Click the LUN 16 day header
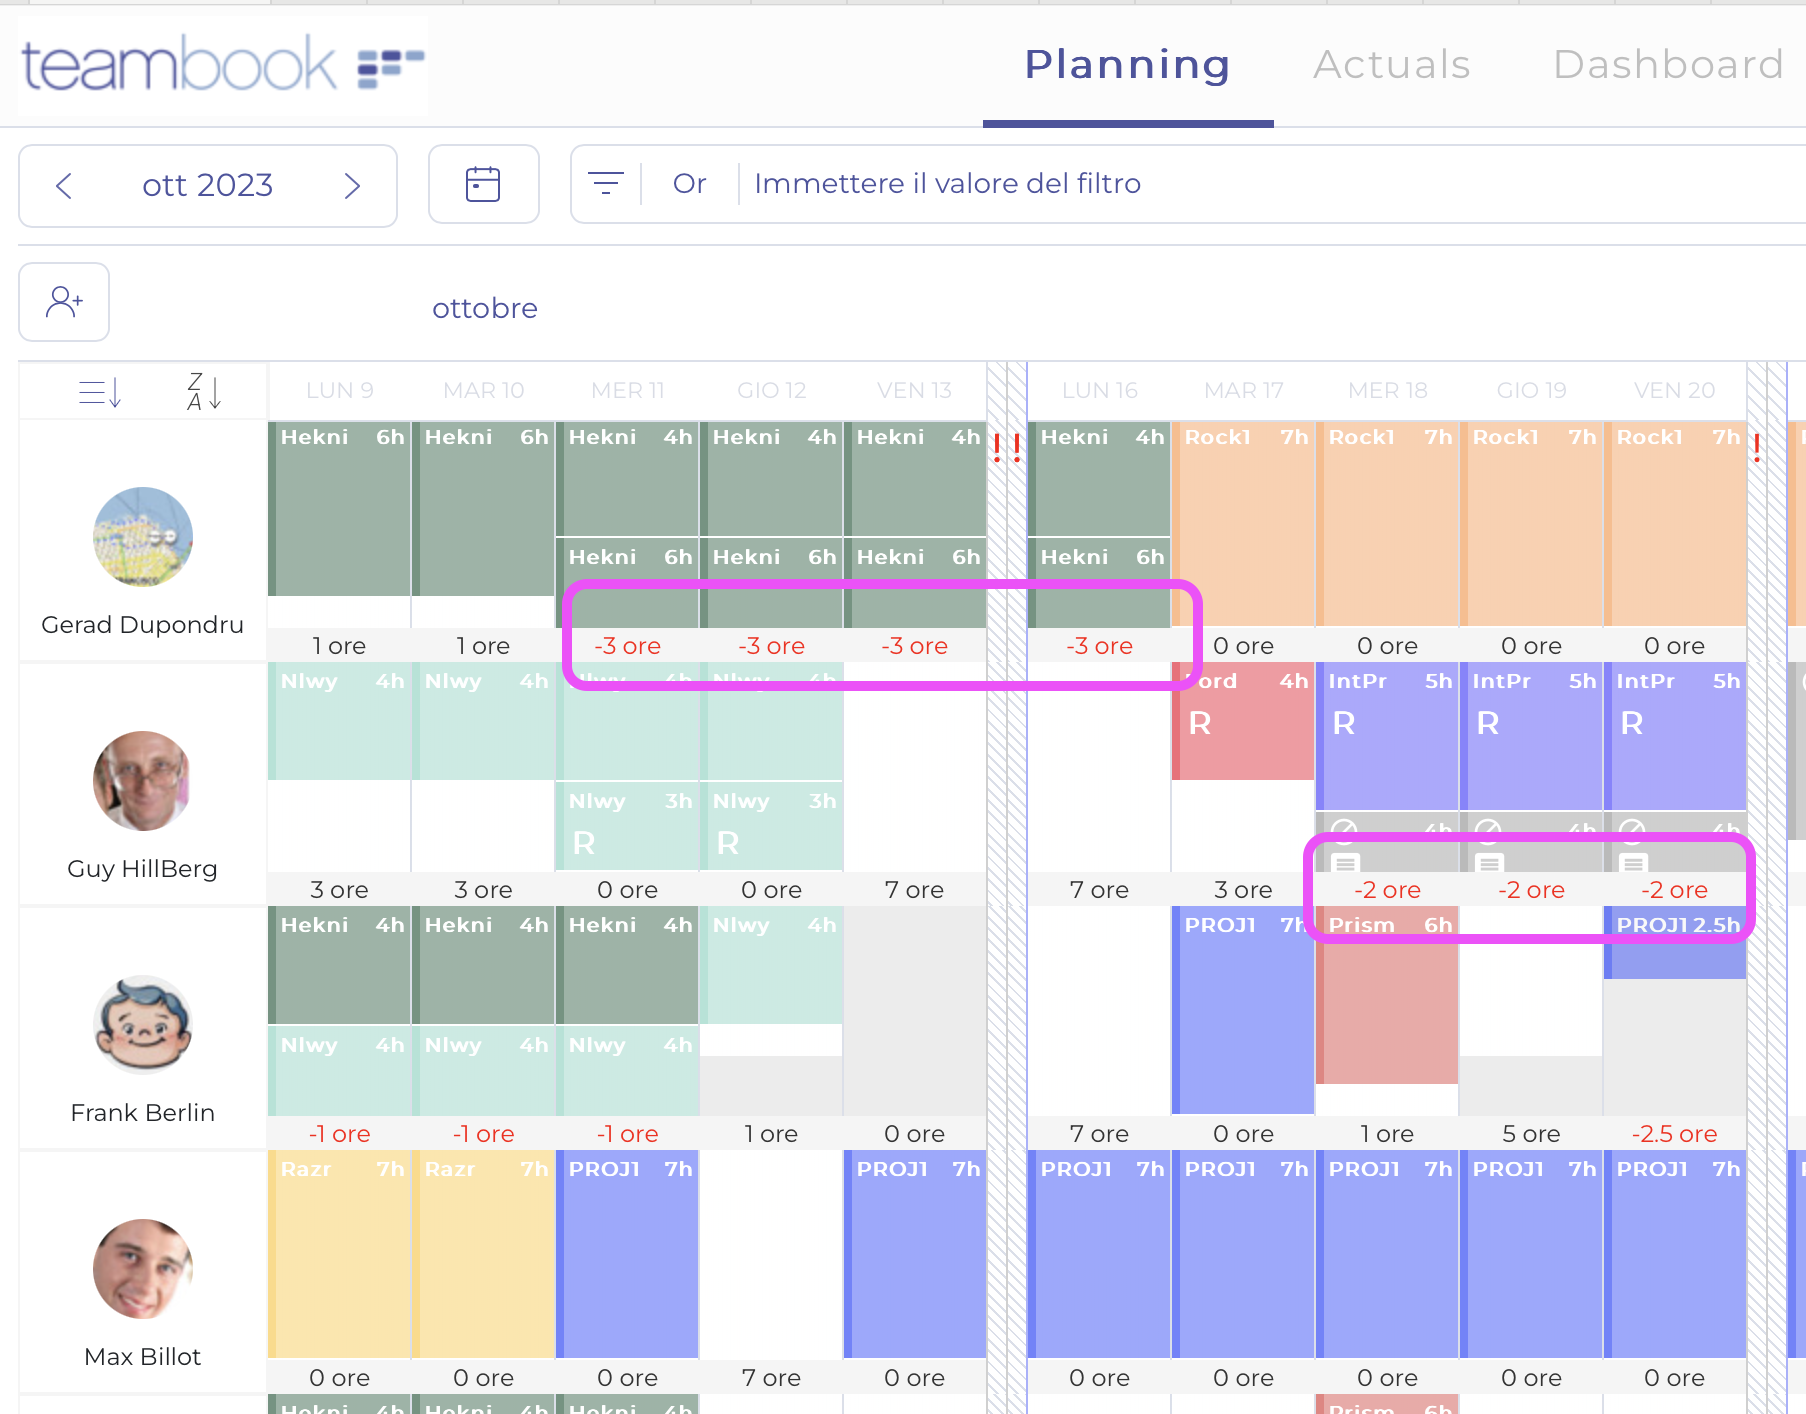 [x=1099, y=391]
